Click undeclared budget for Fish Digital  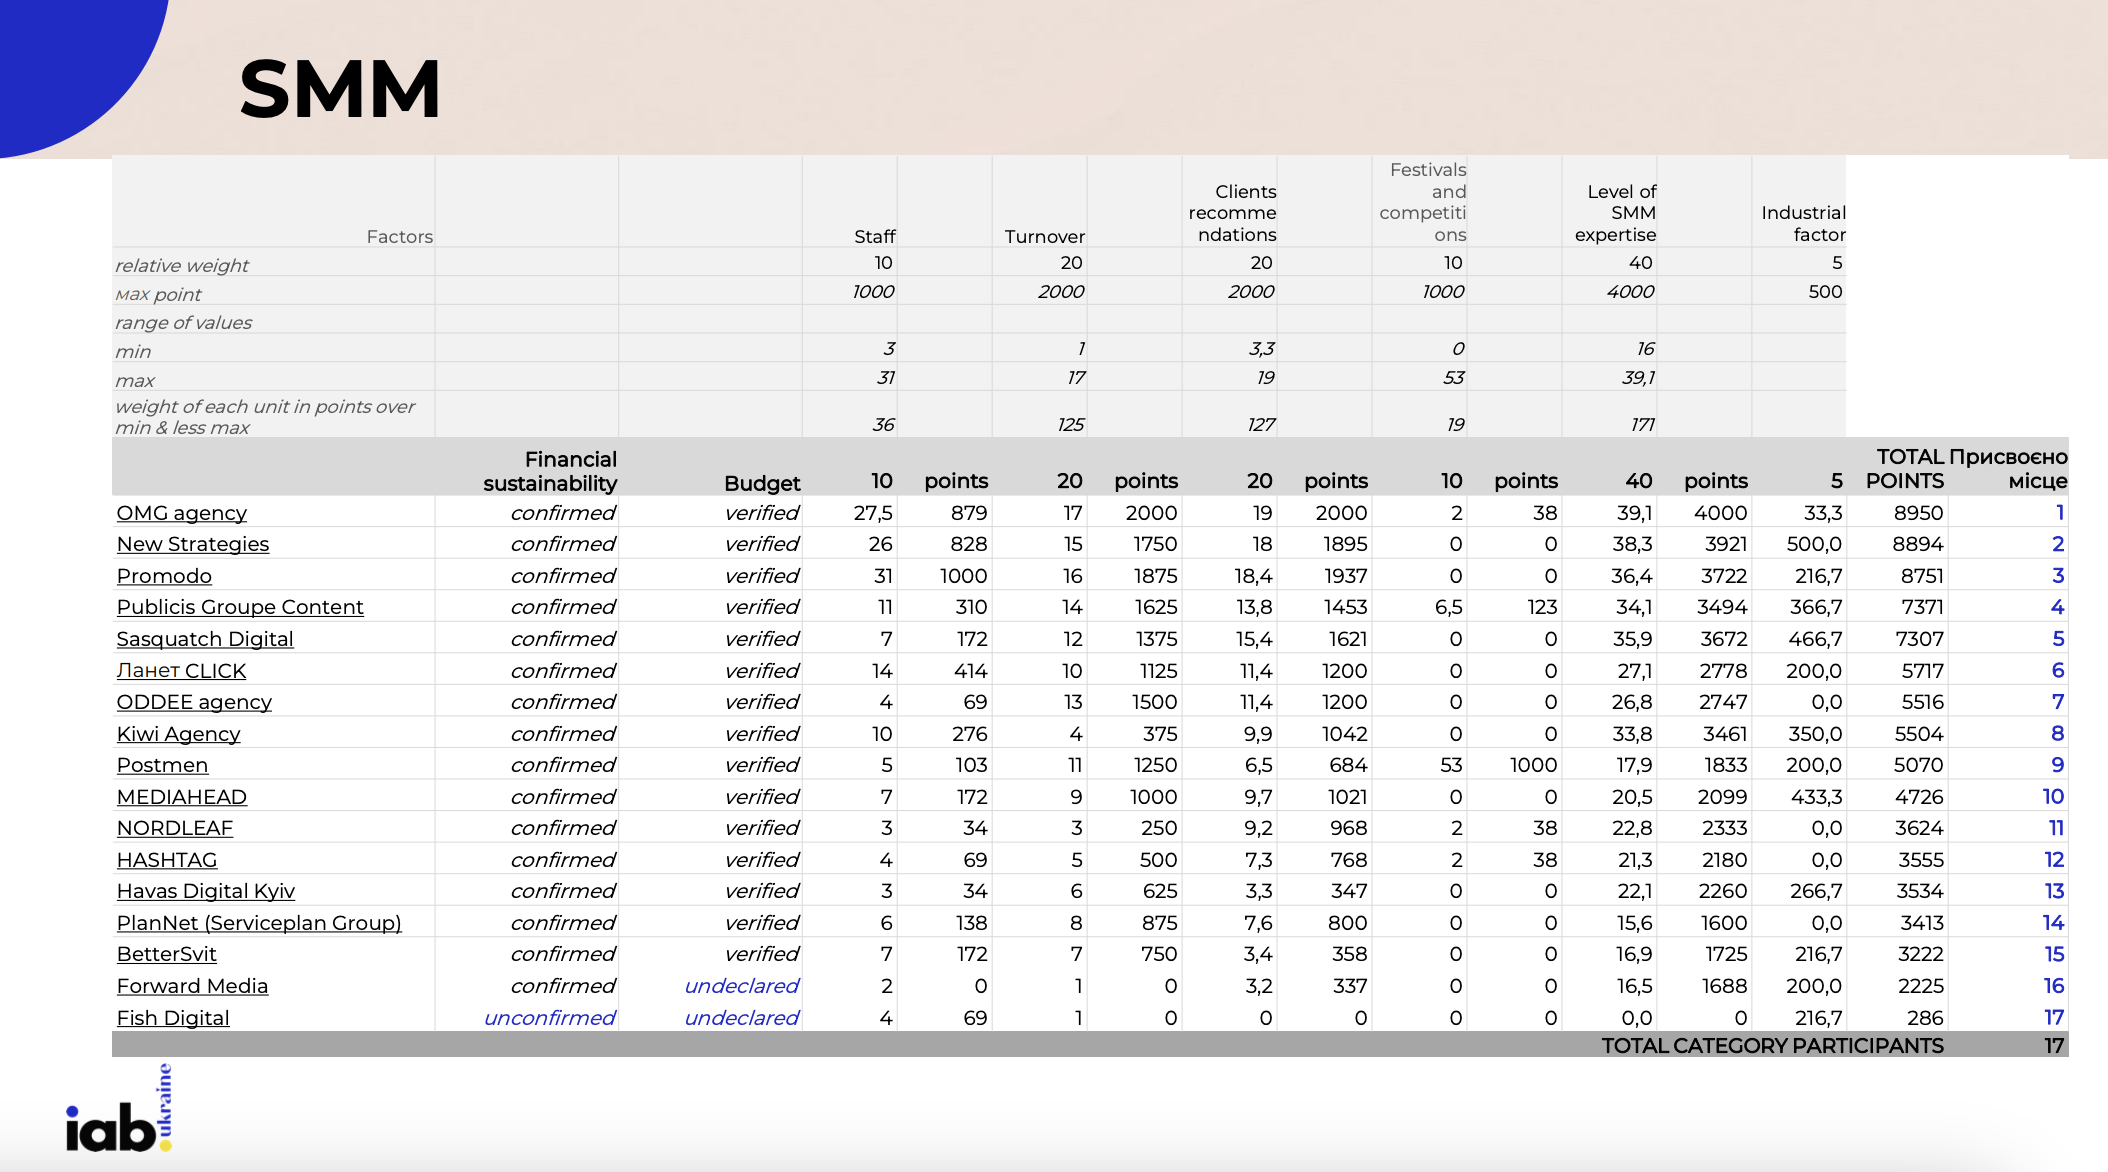[741, 1018]
